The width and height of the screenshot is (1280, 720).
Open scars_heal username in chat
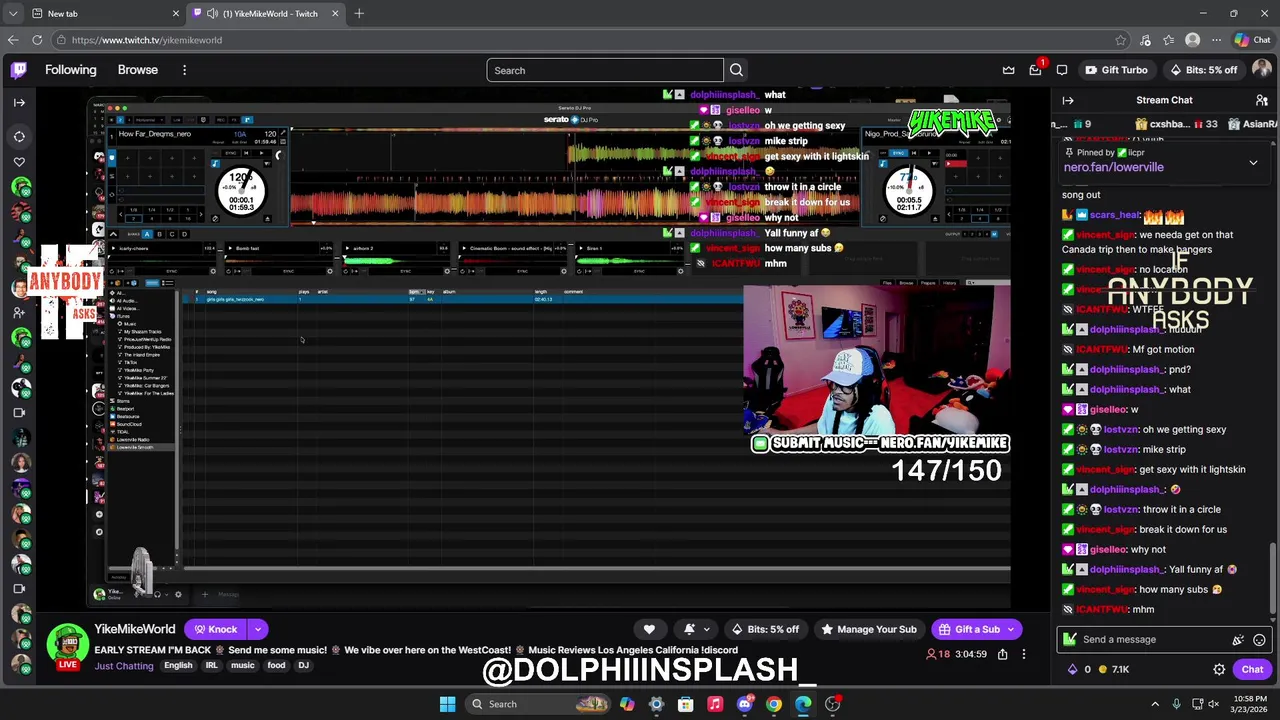tap(1115, 215)
